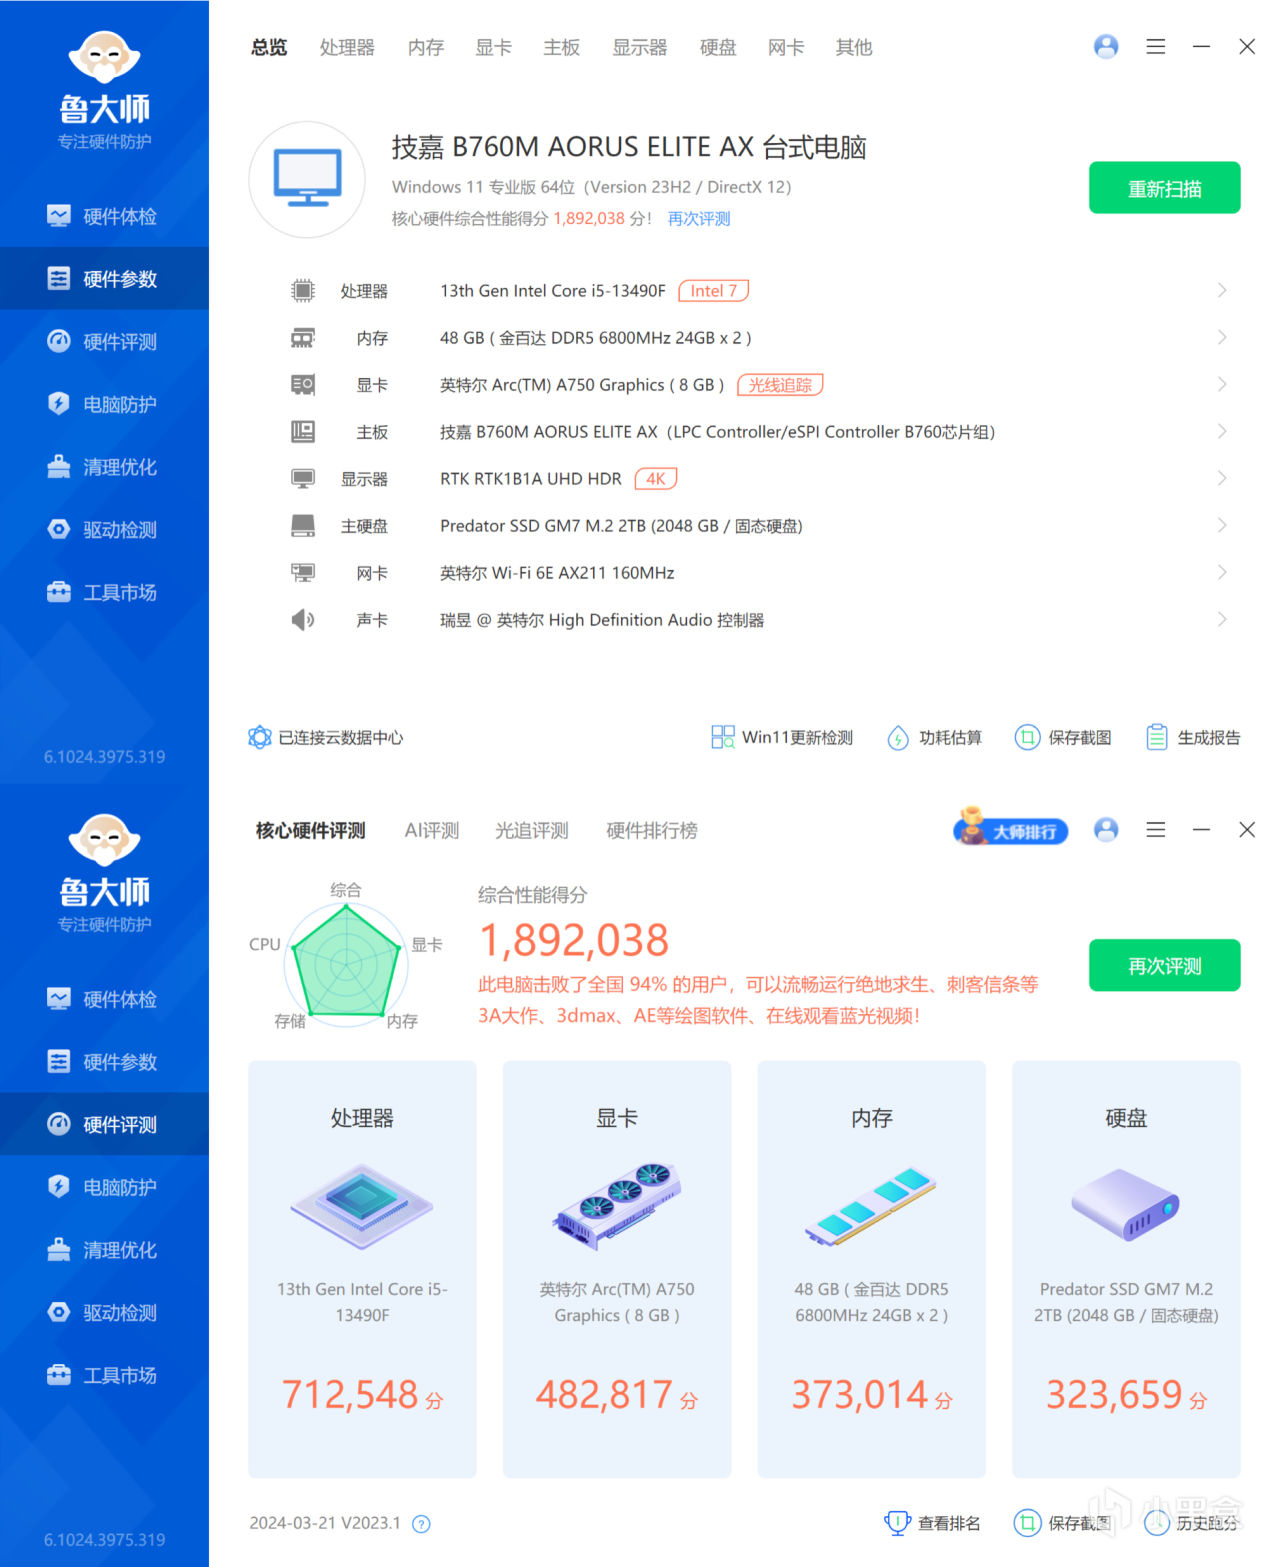Switch to the 硬盘 tab in the top bar

[718, 47]
